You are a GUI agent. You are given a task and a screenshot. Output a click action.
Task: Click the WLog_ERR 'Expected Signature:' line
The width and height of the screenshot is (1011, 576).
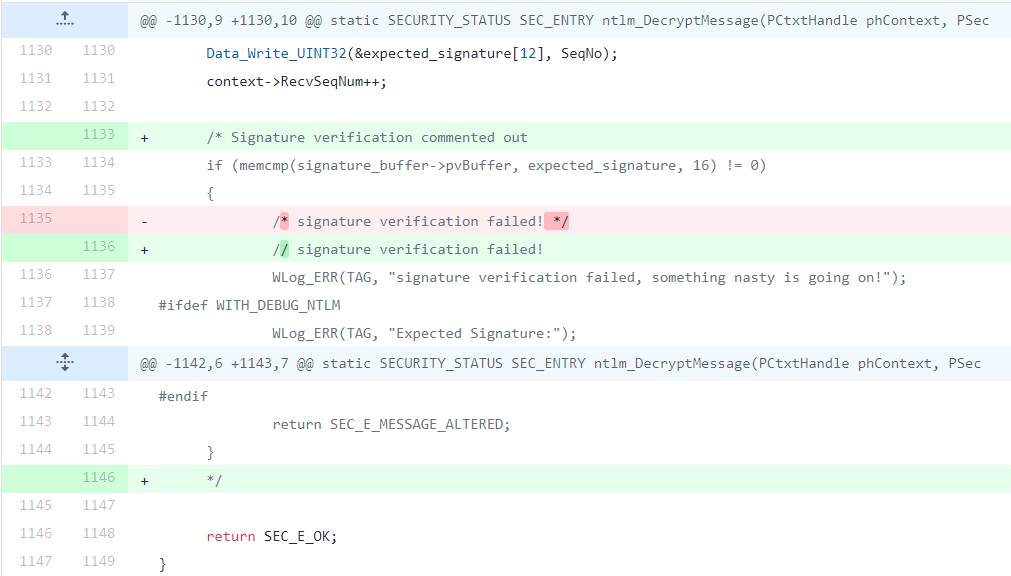424,333
